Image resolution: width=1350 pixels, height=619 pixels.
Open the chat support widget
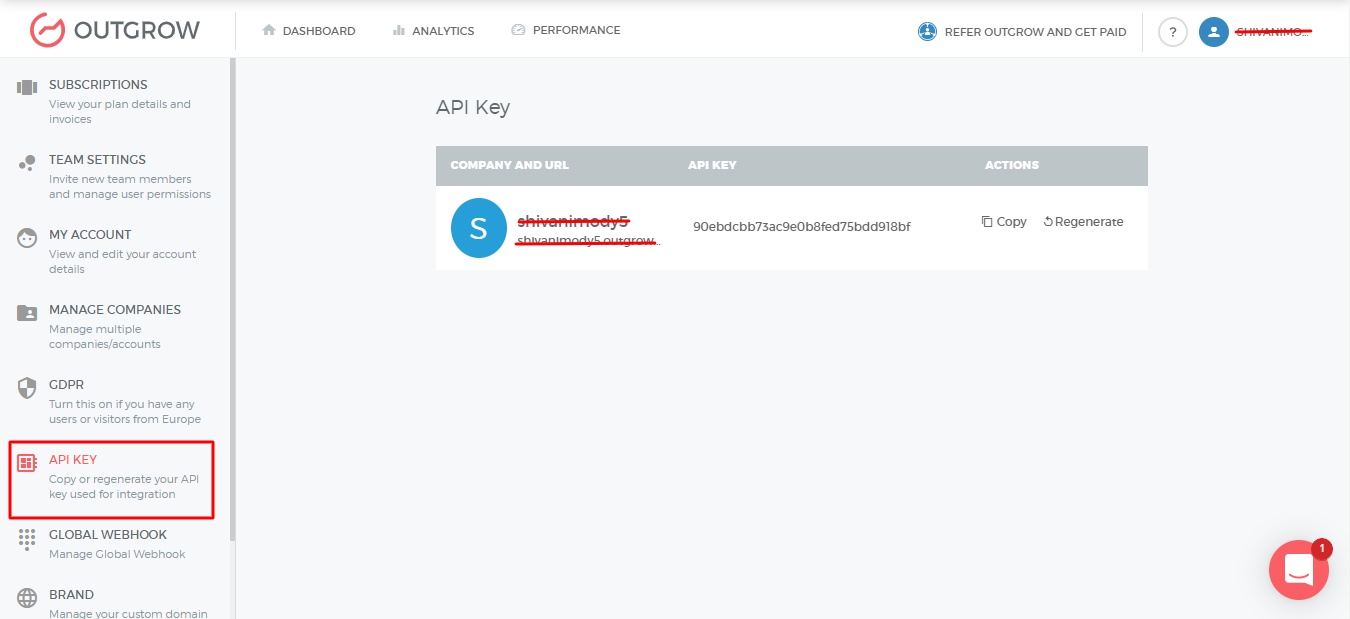pos(1298,570)
